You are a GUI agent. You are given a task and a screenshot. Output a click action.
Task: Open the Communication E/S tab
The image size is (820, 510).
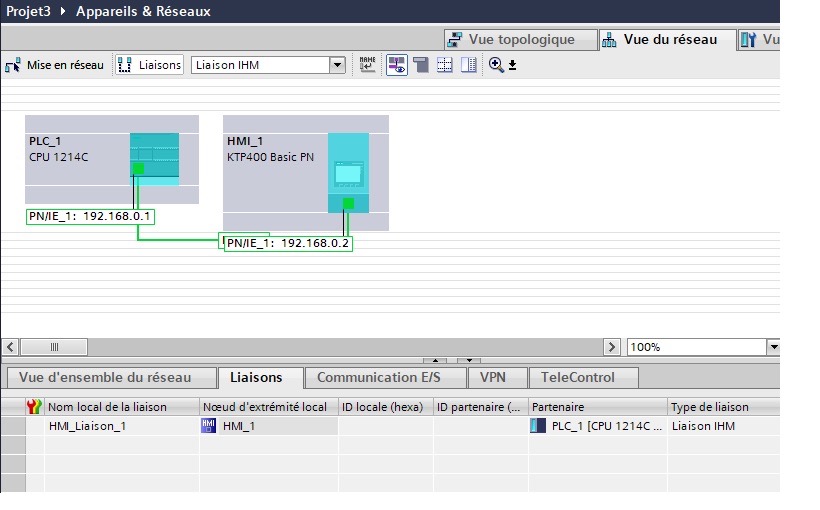(378, 378)
